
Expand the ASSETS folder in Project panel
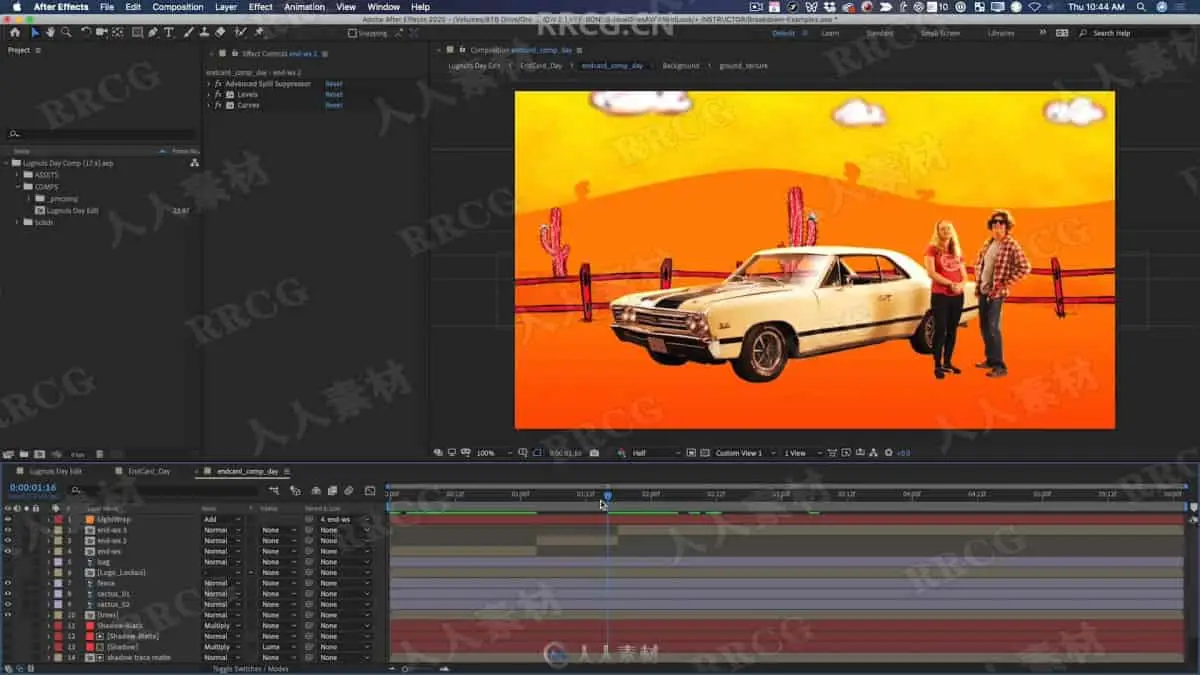point(18,174)
